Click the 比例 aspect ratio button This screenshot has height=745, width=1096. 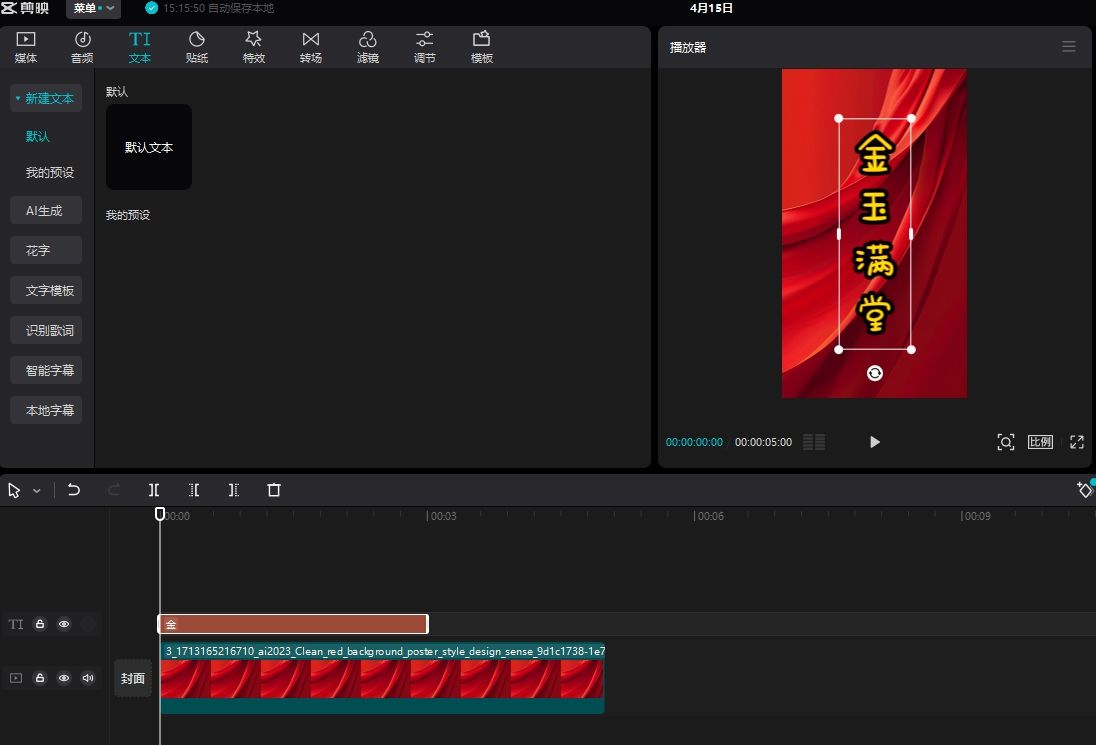click(1040, 442)
